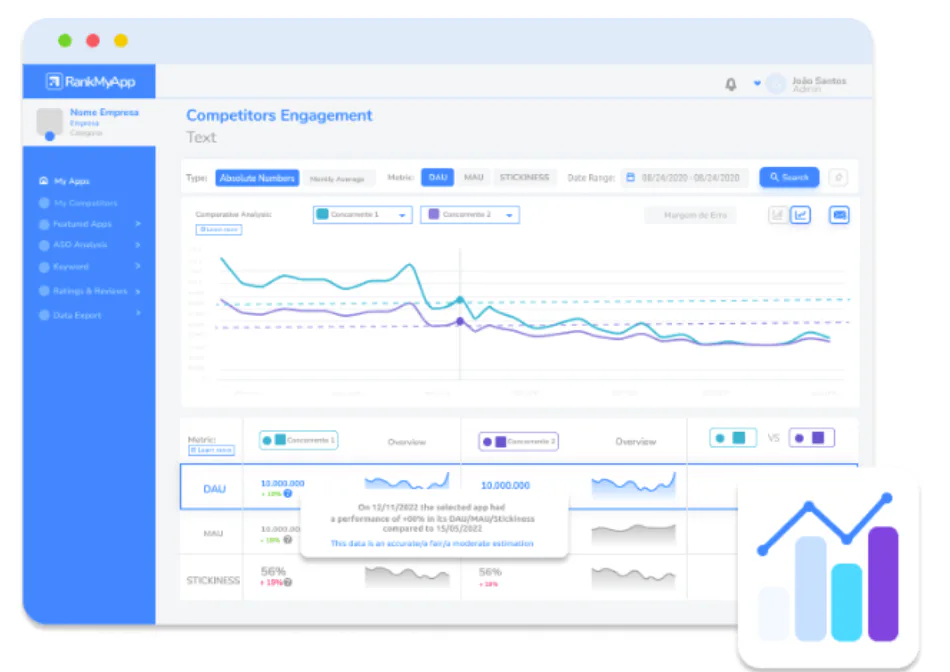
Task: Open Featured Apps in the sidebar
Action: [82, 224]
